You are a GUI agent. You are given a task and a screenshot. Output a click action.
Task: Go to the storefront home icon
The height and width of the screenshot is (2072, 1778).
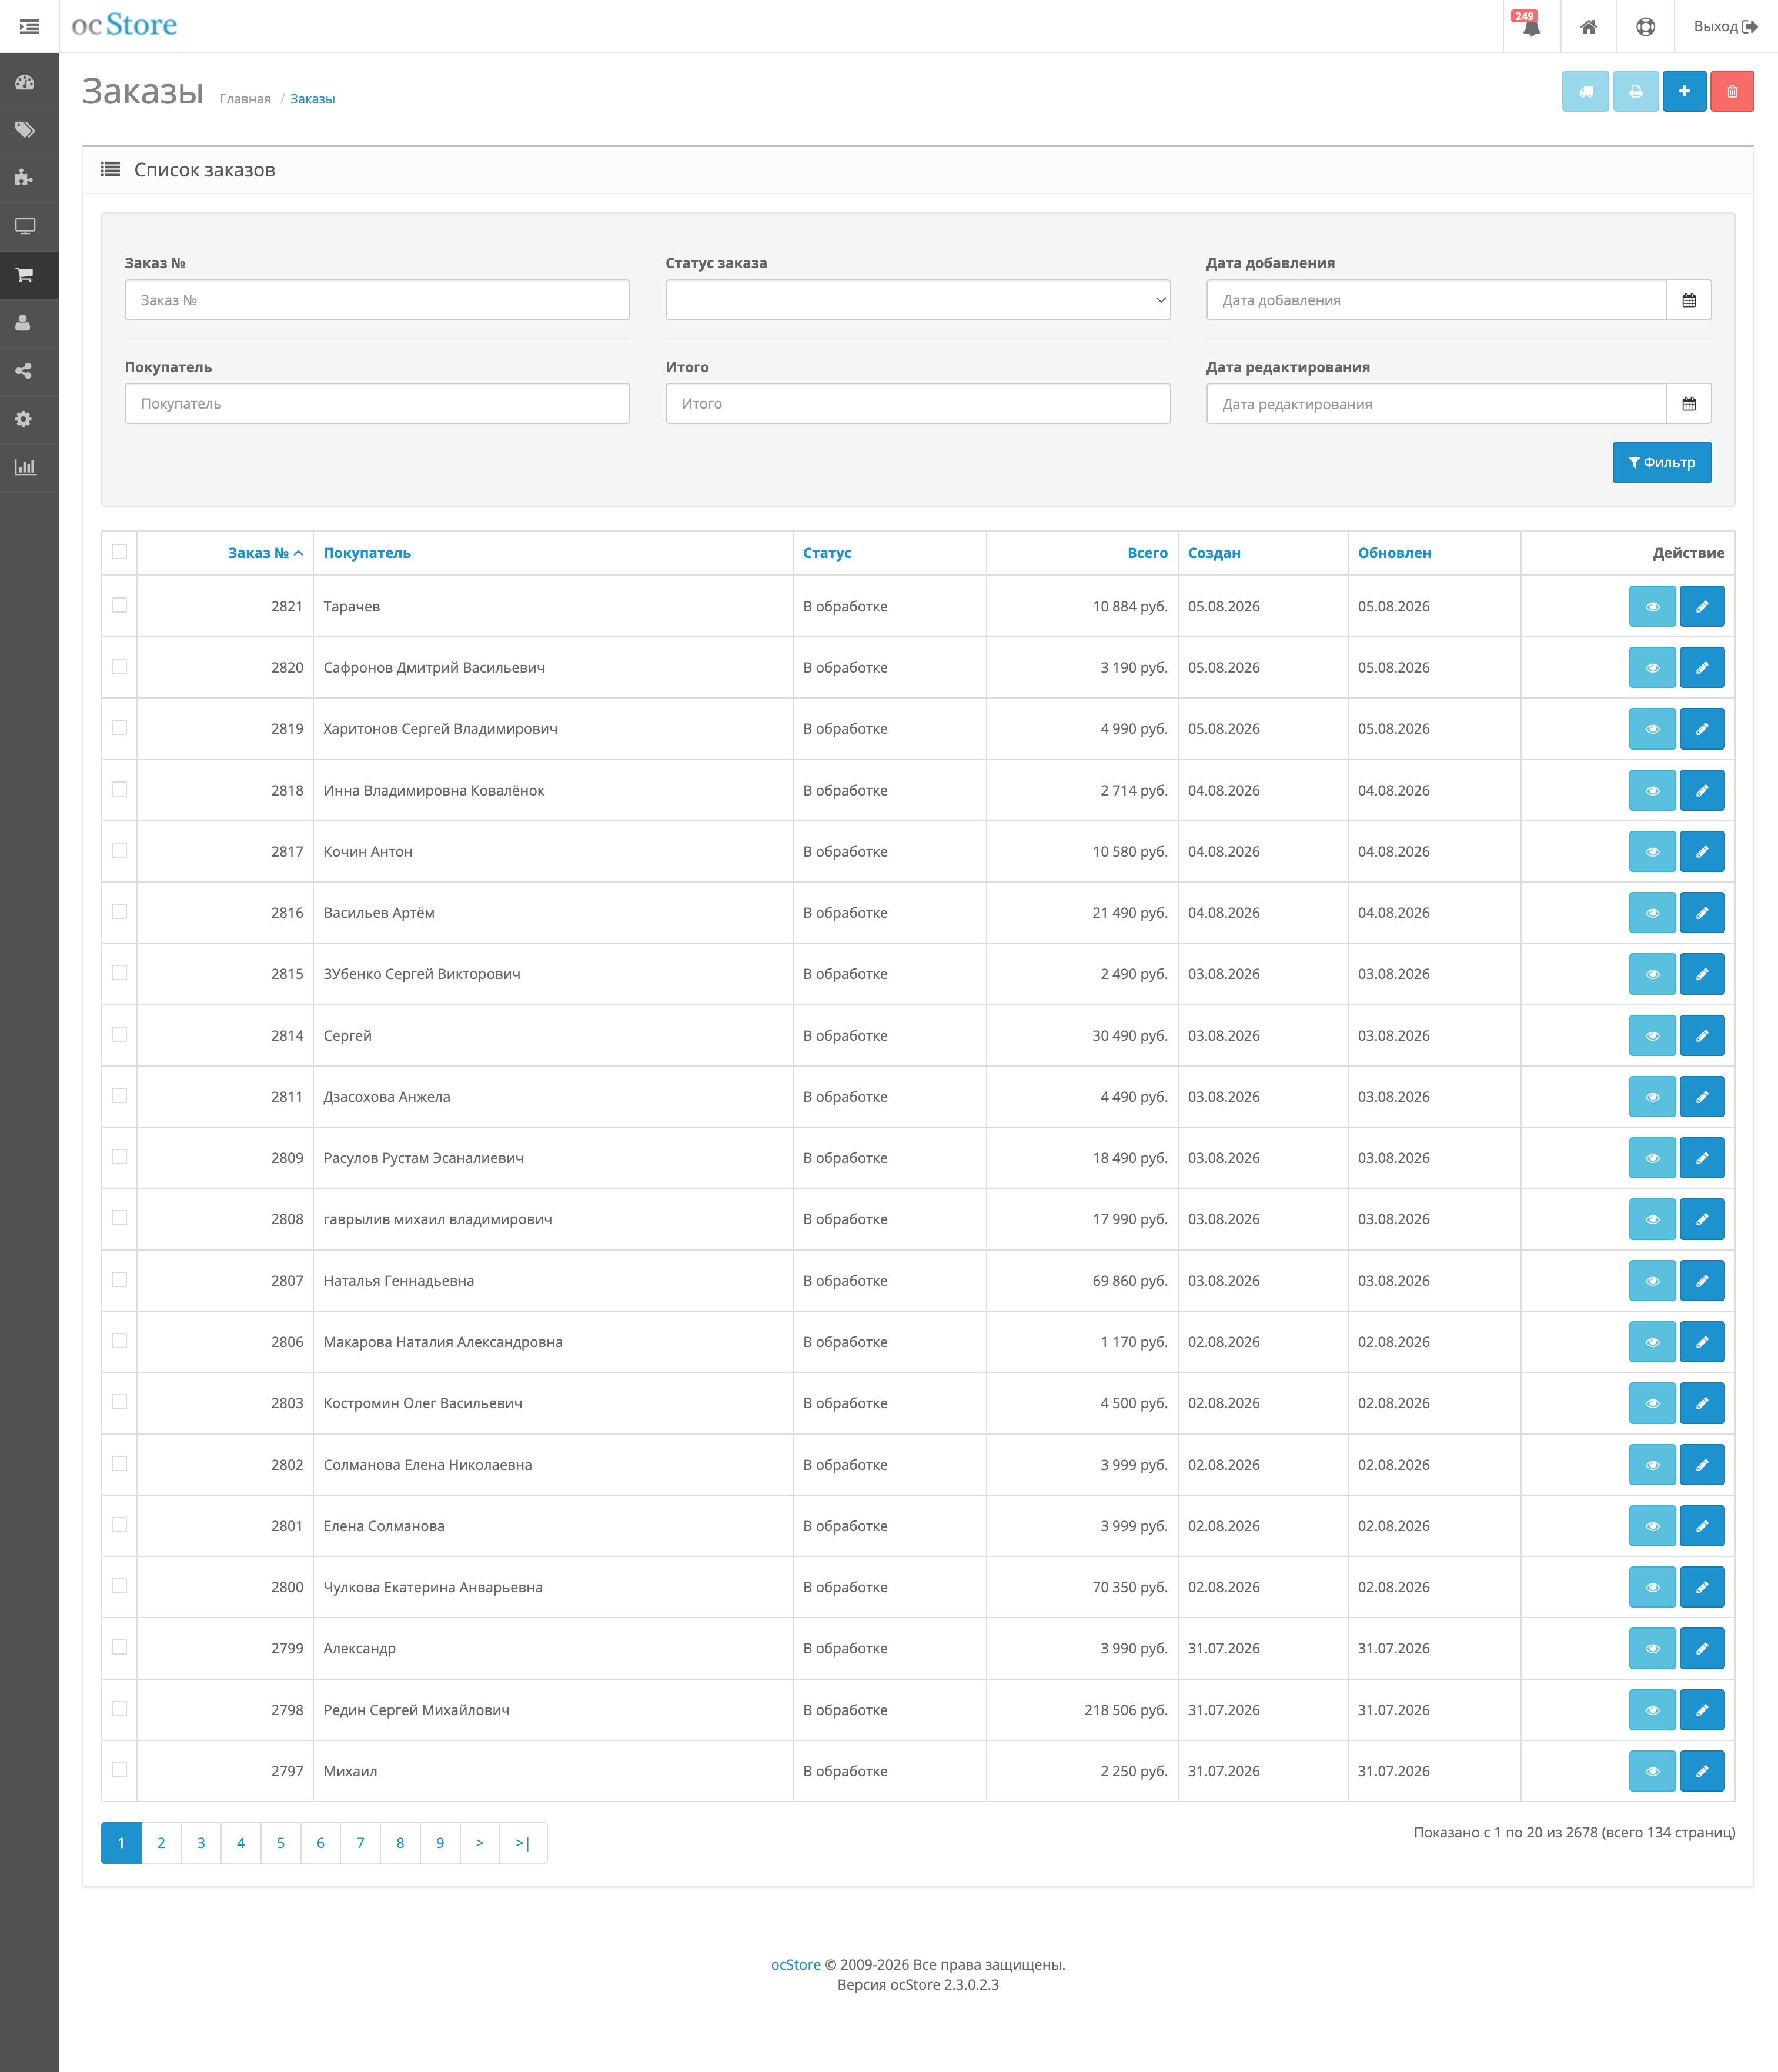1588,26
